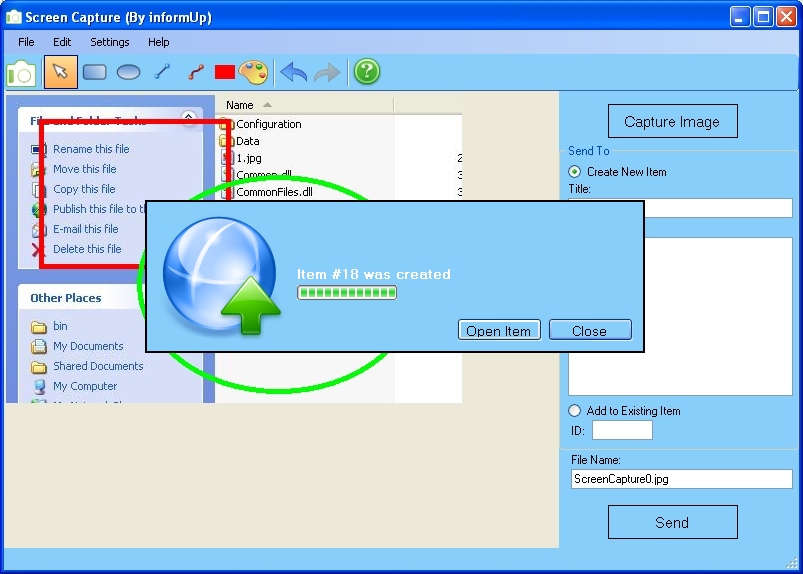Open the Settings menu

[x=110, y=42]
